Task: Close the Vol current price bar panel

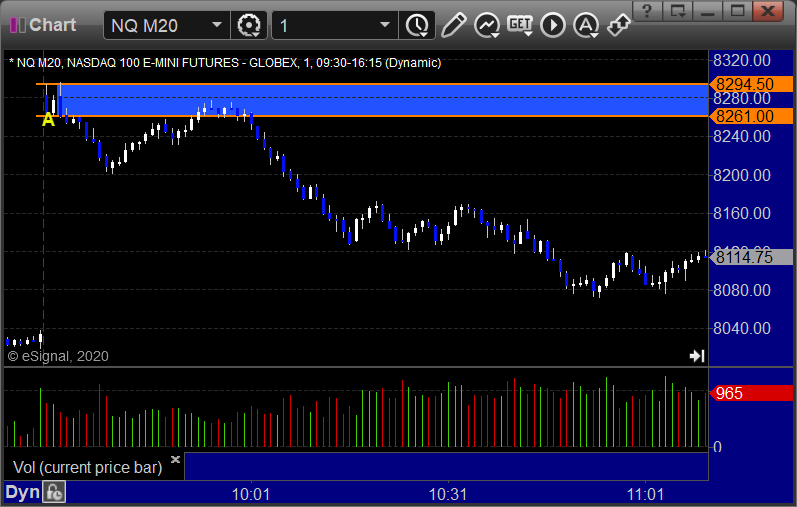Action: coord(175,459)
